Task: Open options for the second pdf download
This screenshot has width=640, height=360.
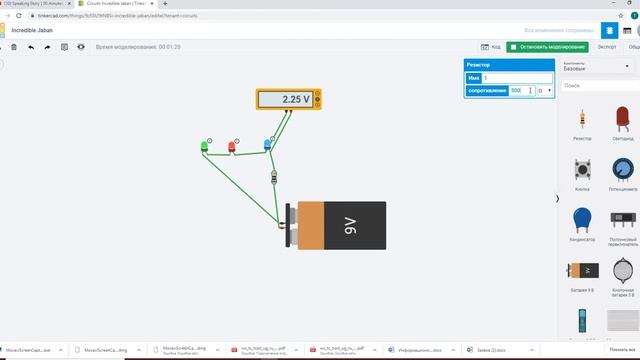Action: pos(374,350)
